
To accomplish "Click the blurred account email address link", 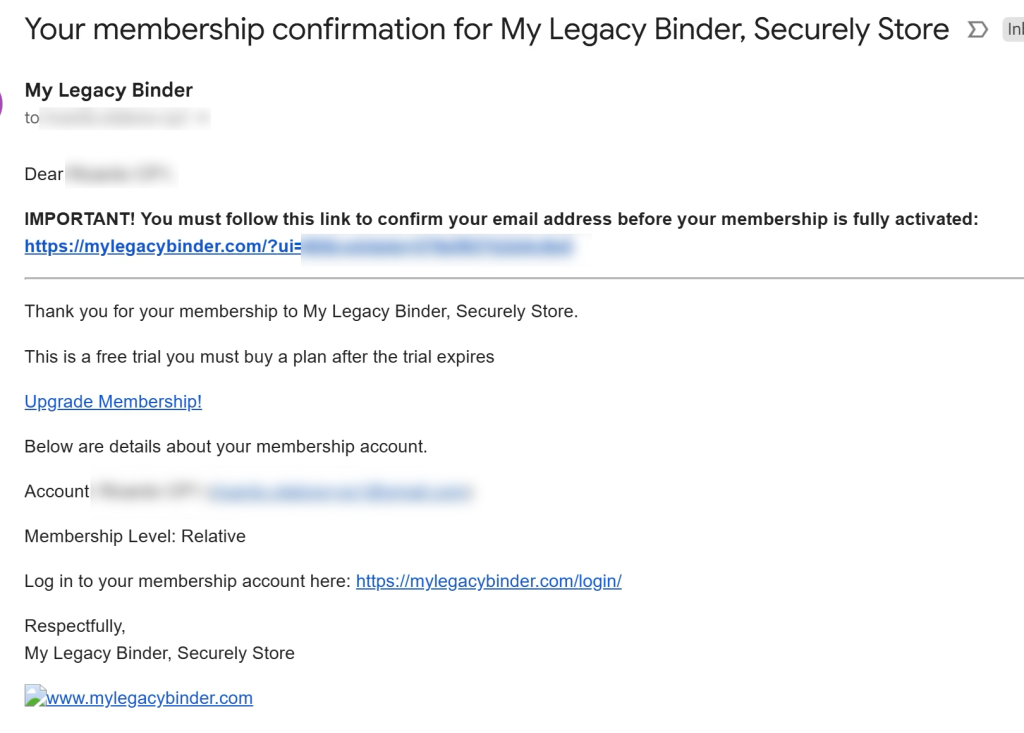I will pyautogui.click(x=338, y=491).
